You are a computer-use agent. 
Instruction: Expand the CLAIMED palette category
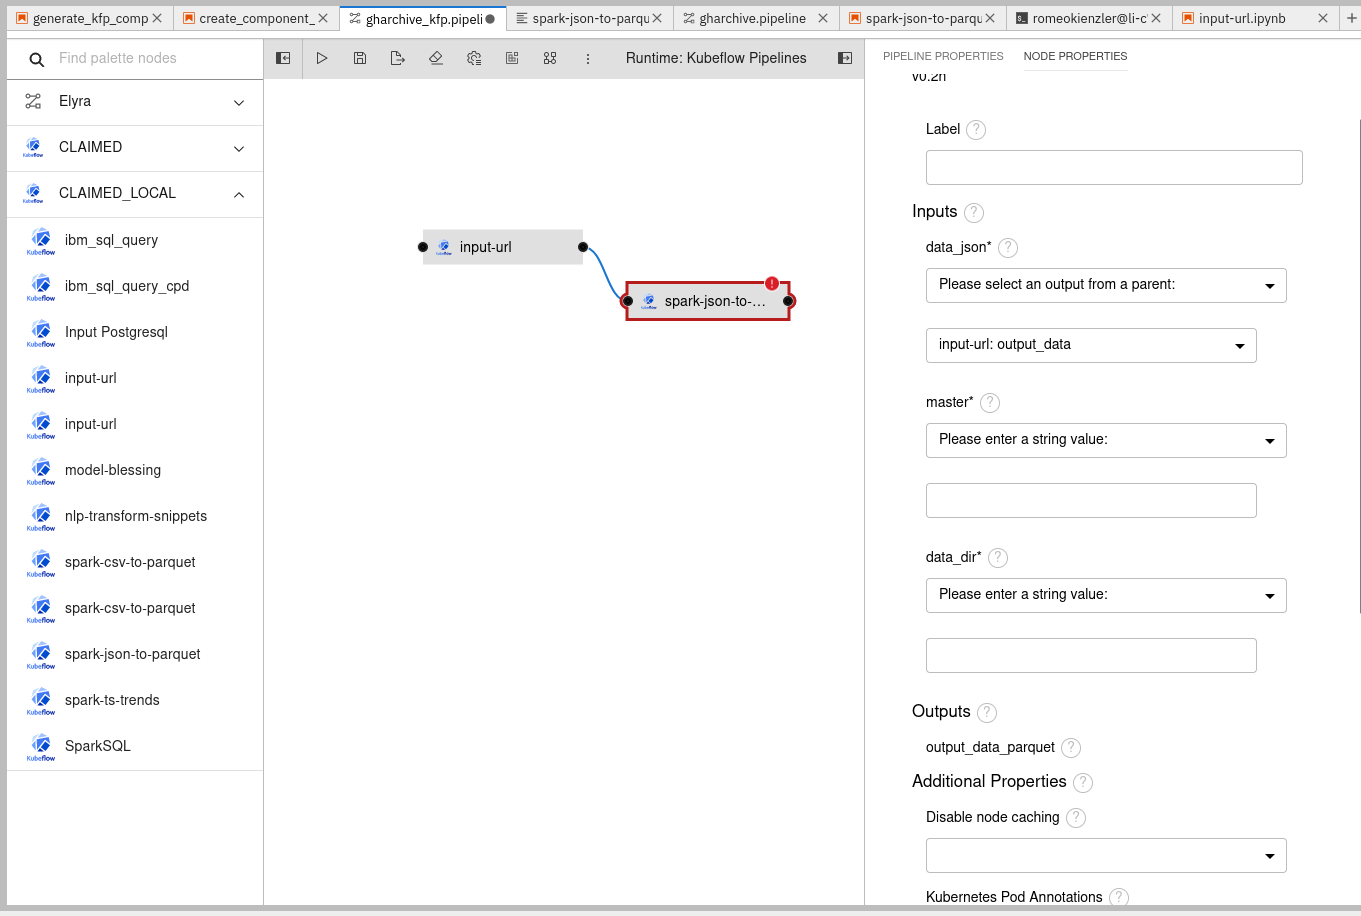click(x=238, y=147)
